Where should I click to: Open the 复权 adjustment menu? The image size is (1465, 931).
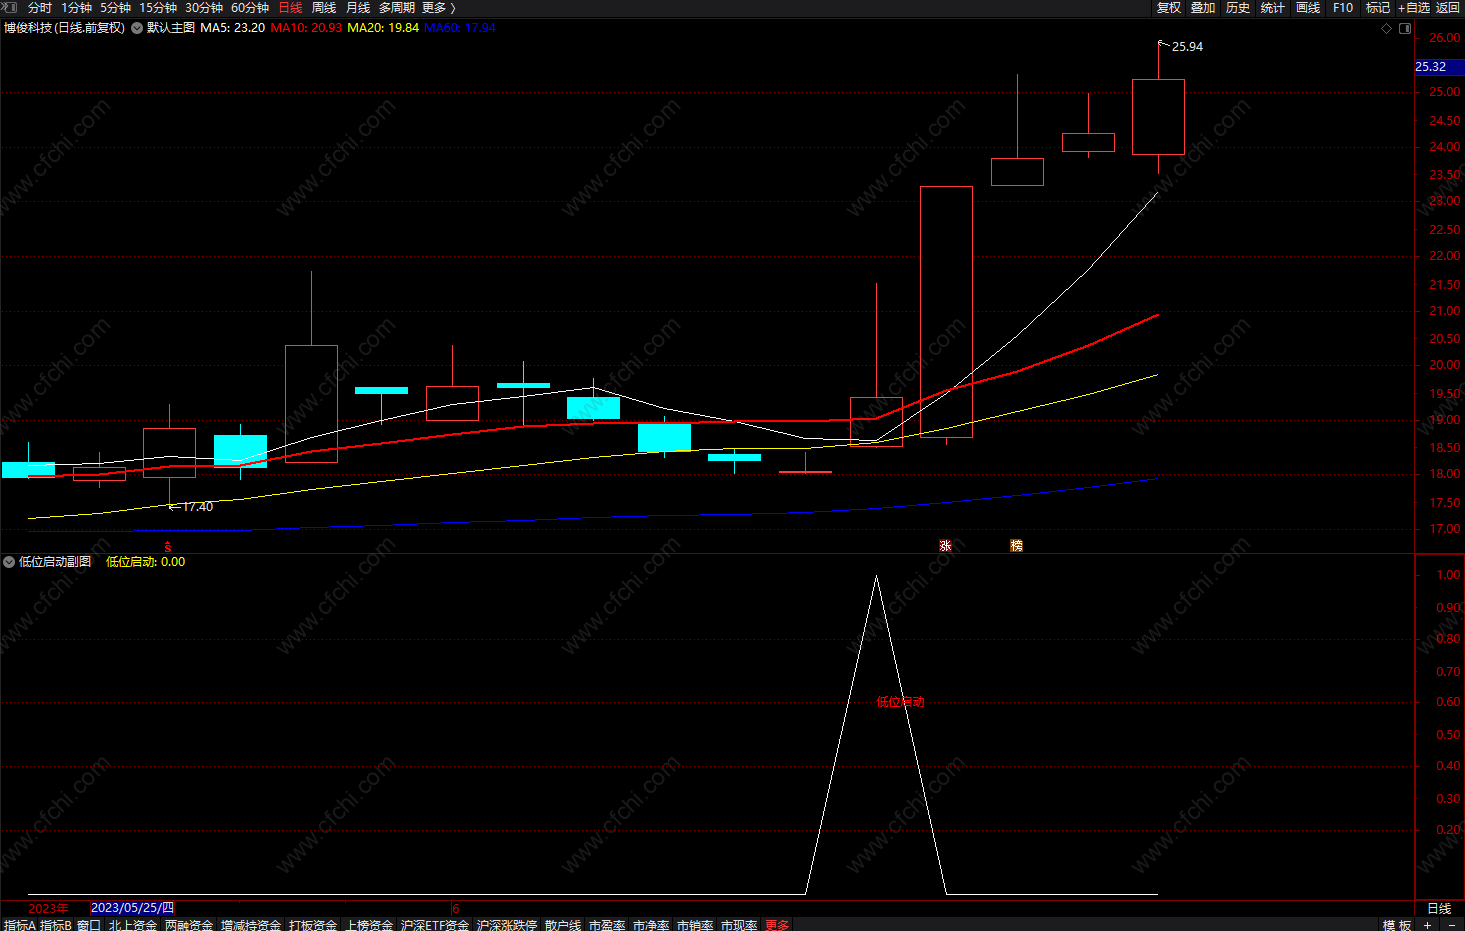pos(1169,8)
